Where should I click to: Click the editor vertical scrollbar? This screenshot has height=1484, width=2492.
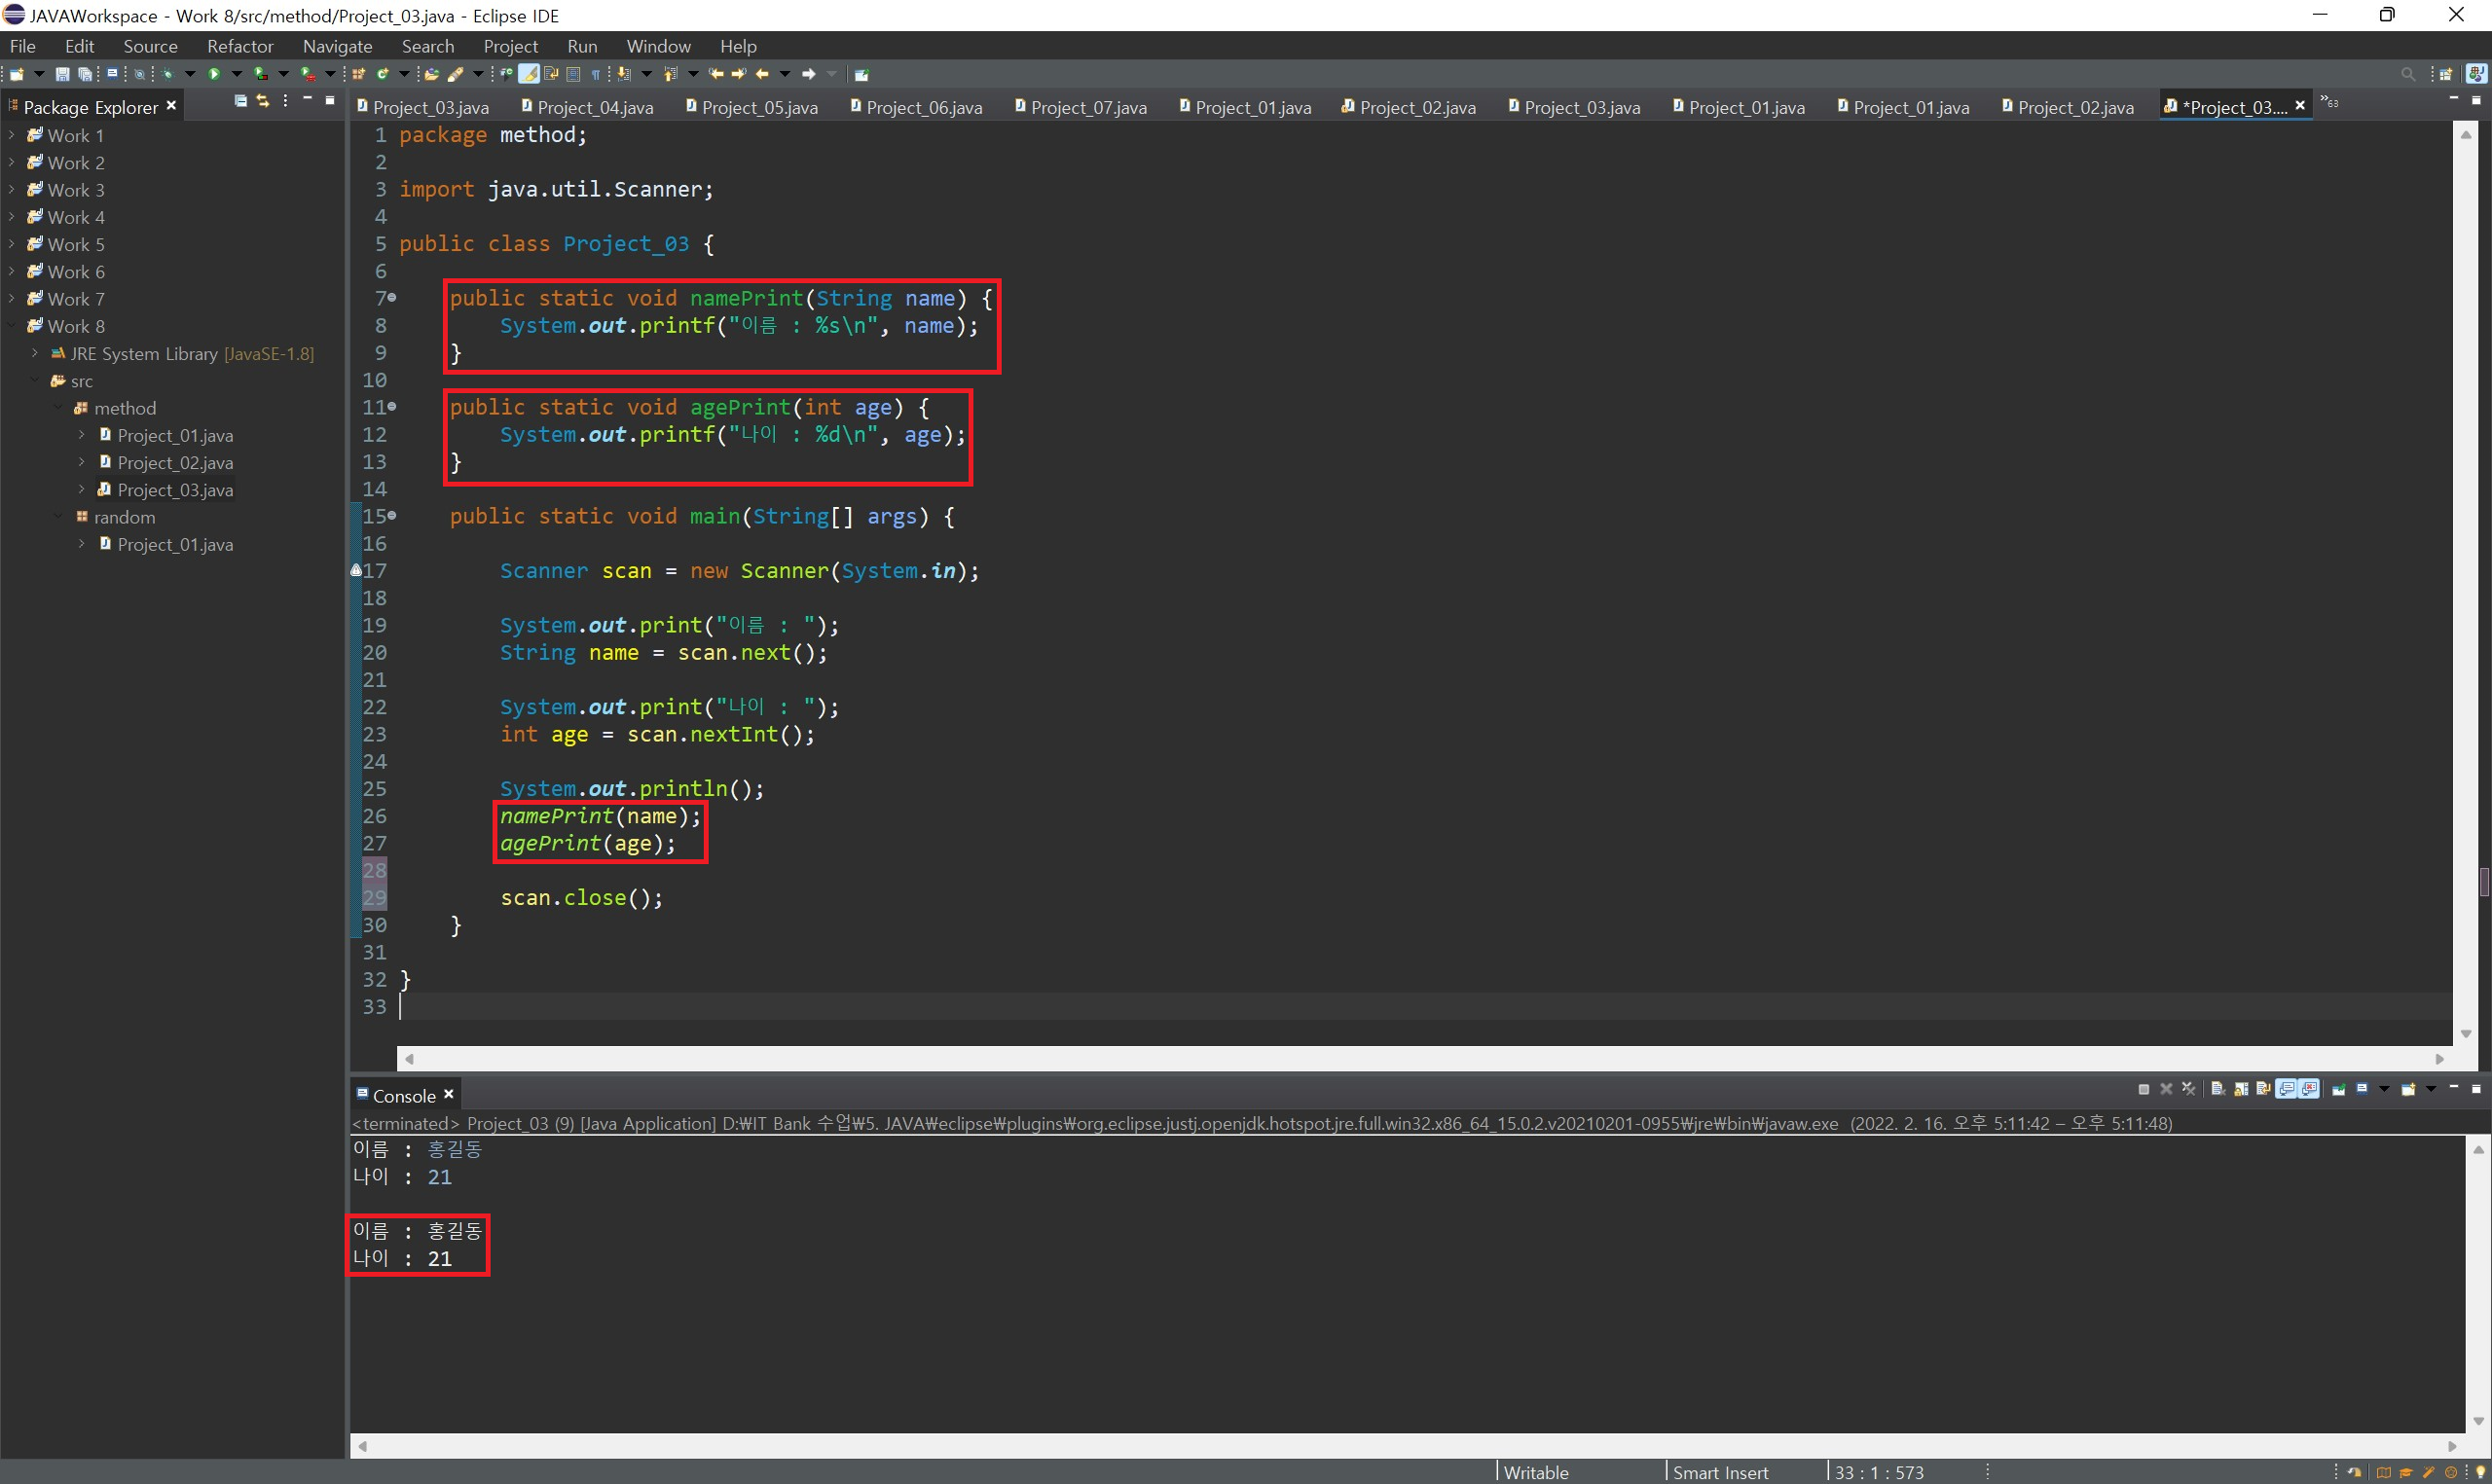click(x=2466, y=580)
